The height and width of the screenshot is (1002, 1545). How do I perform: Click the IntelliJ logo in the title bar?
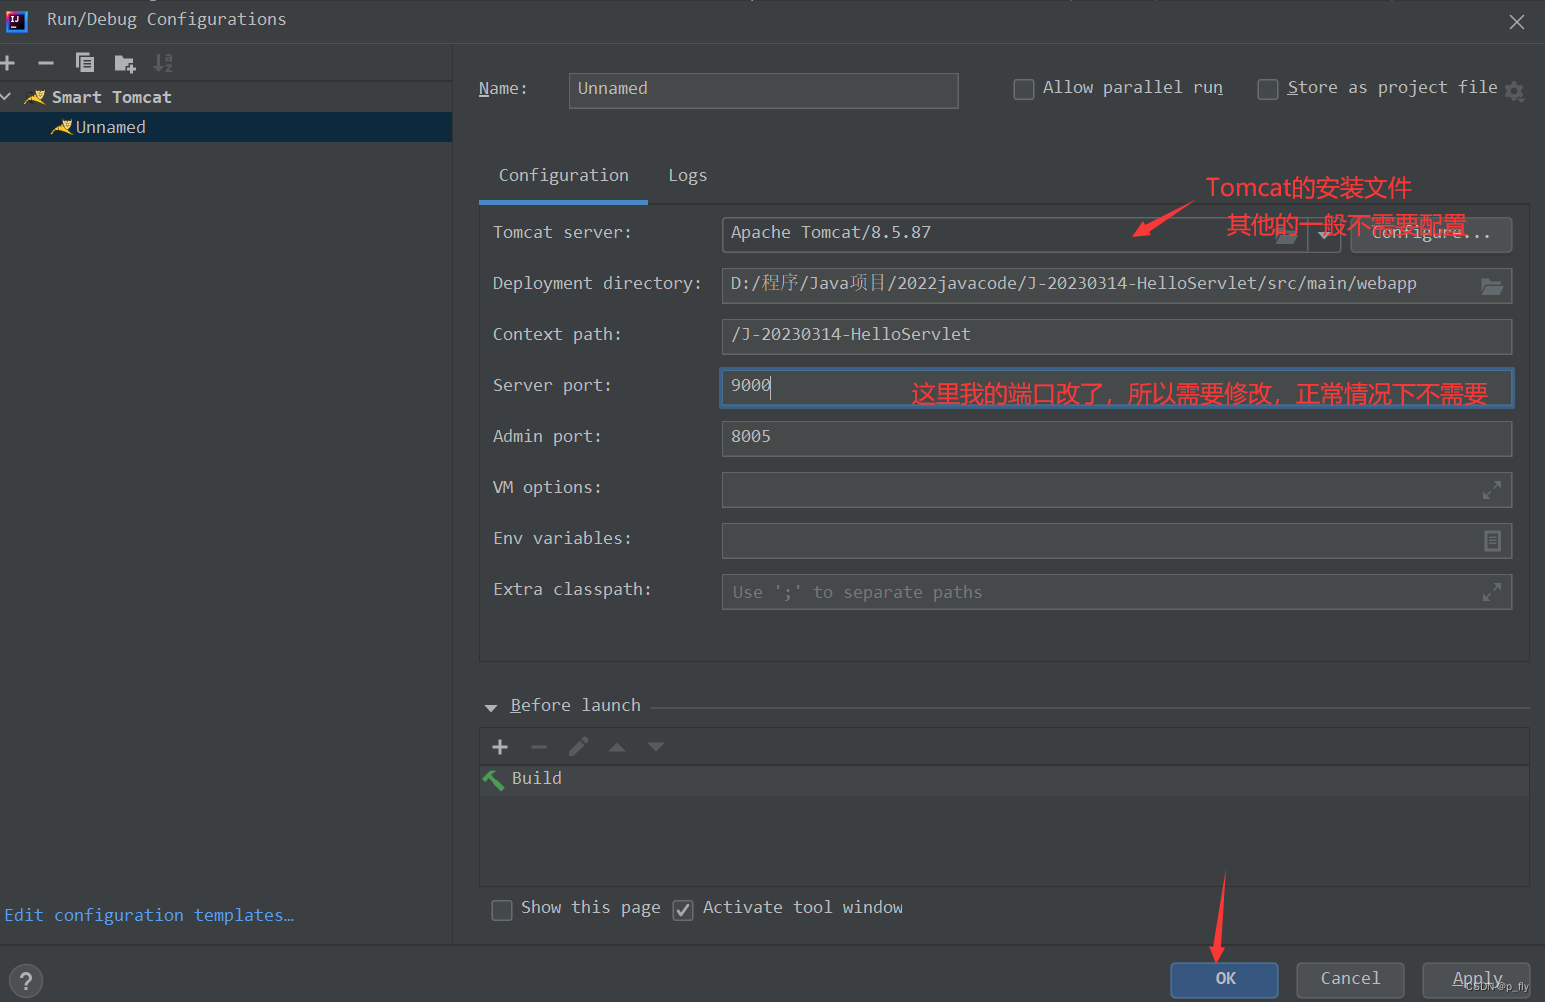pos(17,20)
